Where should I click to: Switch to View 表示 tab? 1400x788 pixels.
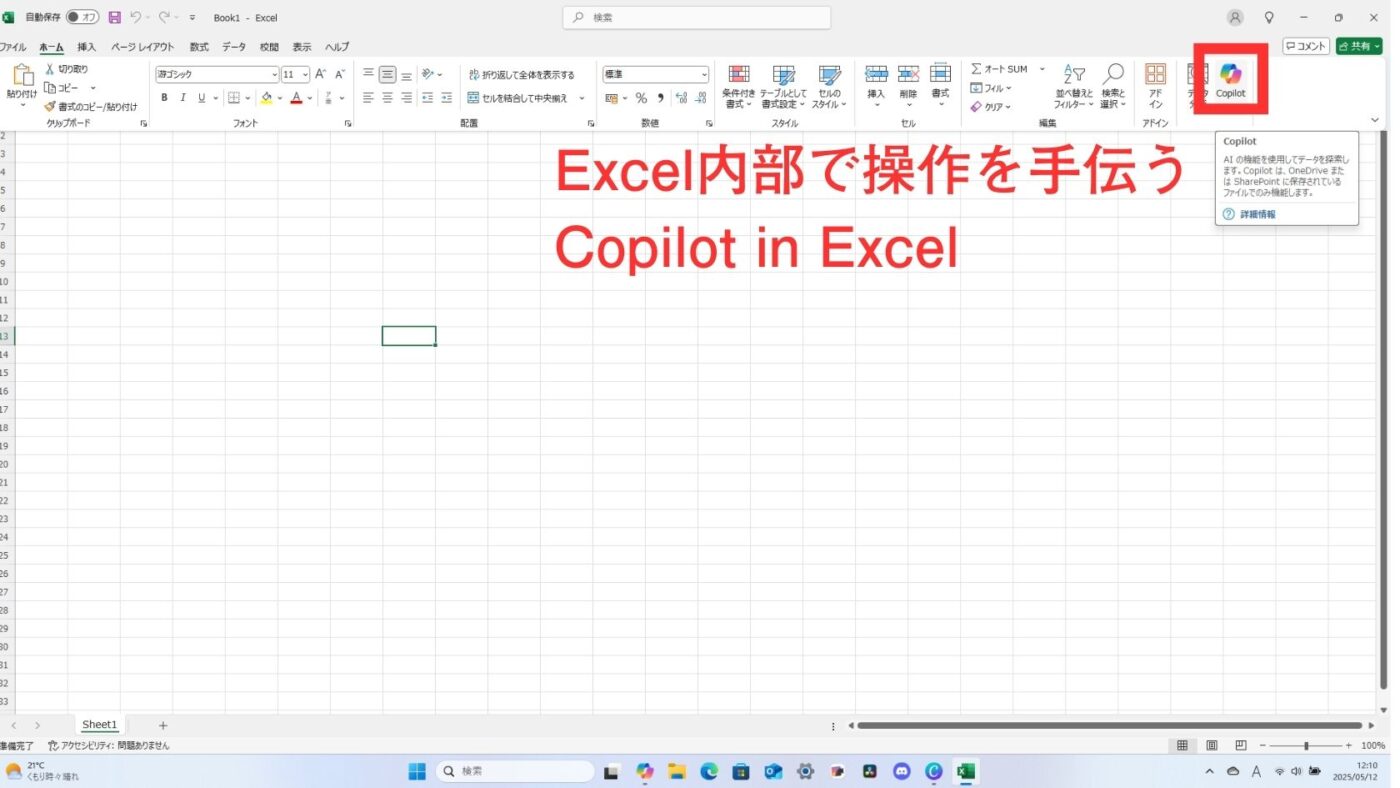[302, 47]
